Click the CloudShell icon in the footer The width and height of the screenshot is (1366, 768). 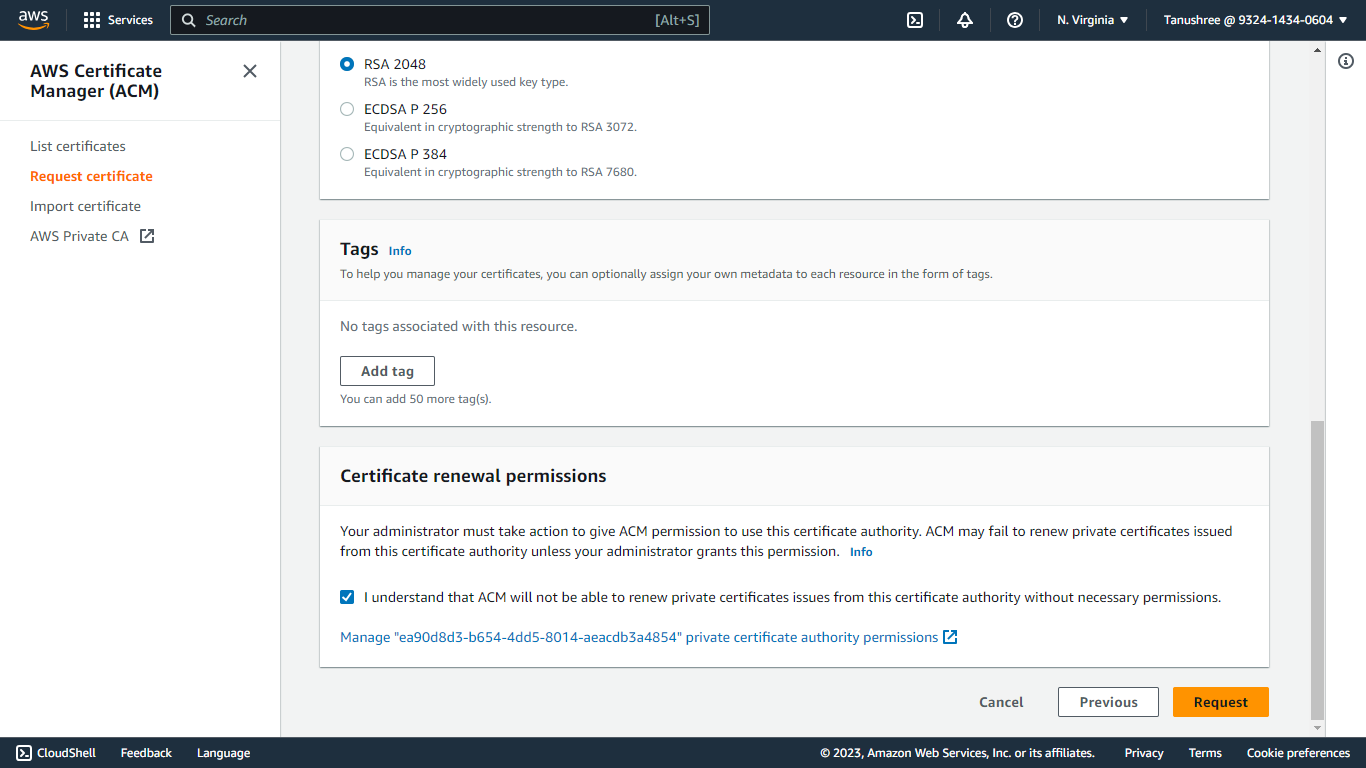24,753
